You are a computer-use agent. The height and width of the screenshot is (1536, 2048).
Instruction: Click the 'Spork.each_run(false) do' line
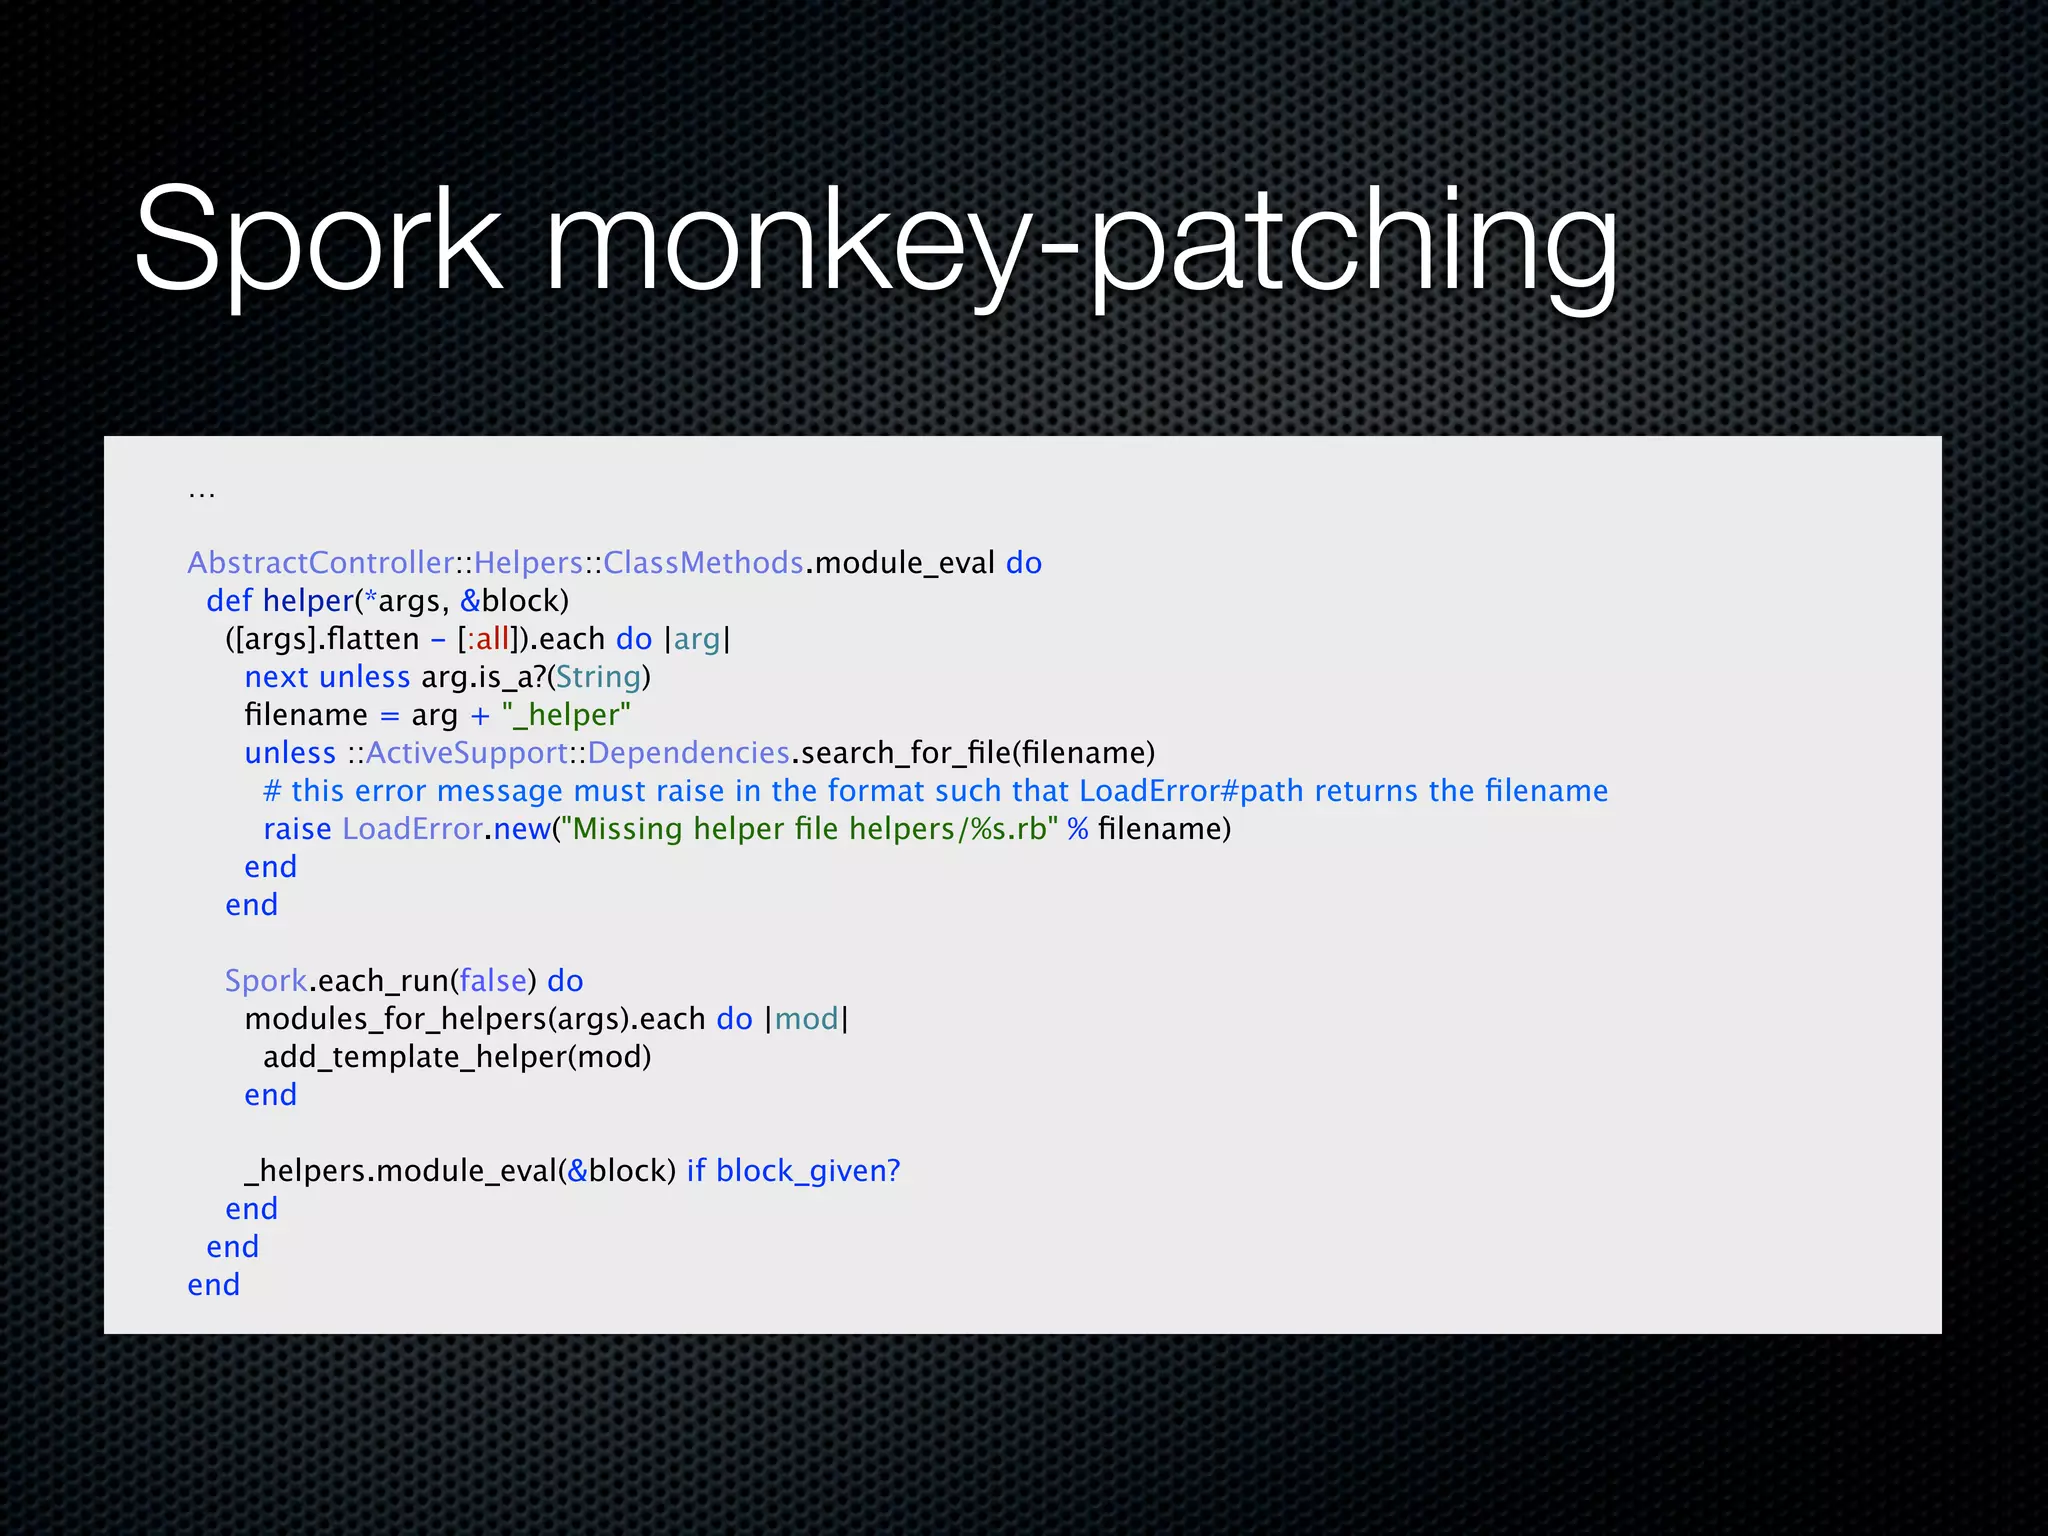(x=404, y=981)
